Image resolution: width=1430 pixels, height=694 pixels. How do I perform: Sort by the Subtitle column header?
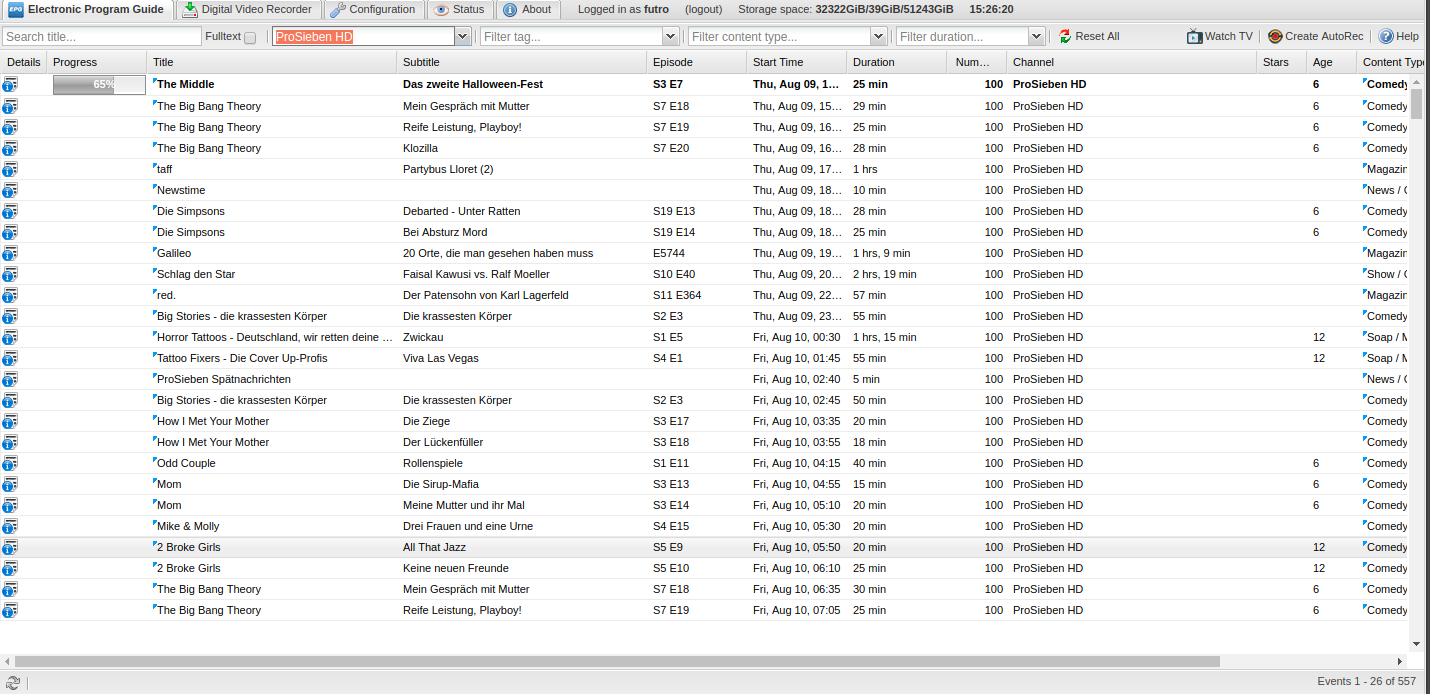point(522,62)
